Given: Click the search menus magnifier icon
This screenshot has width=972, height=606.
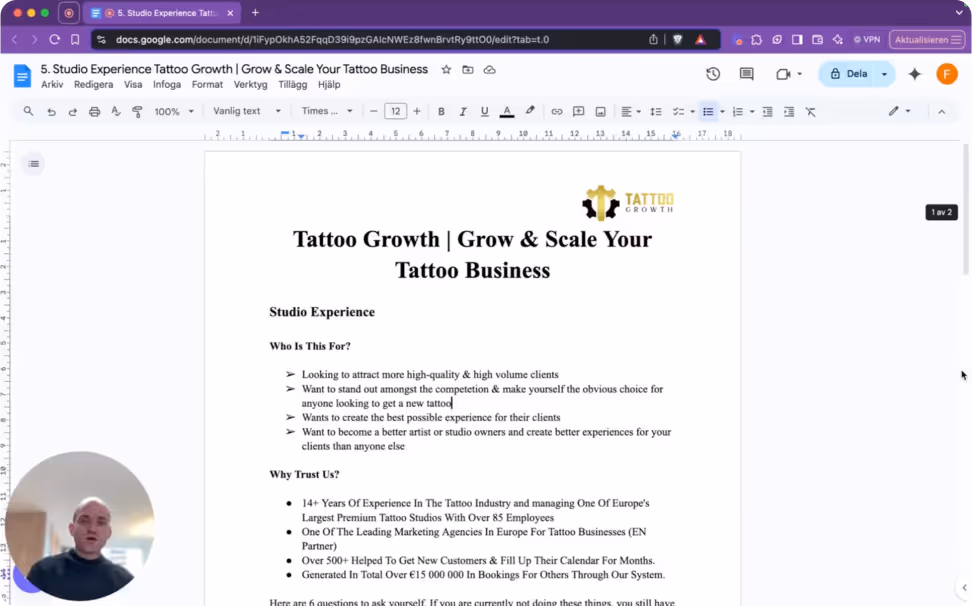Looking at the screenshot, I should (28, 112).
